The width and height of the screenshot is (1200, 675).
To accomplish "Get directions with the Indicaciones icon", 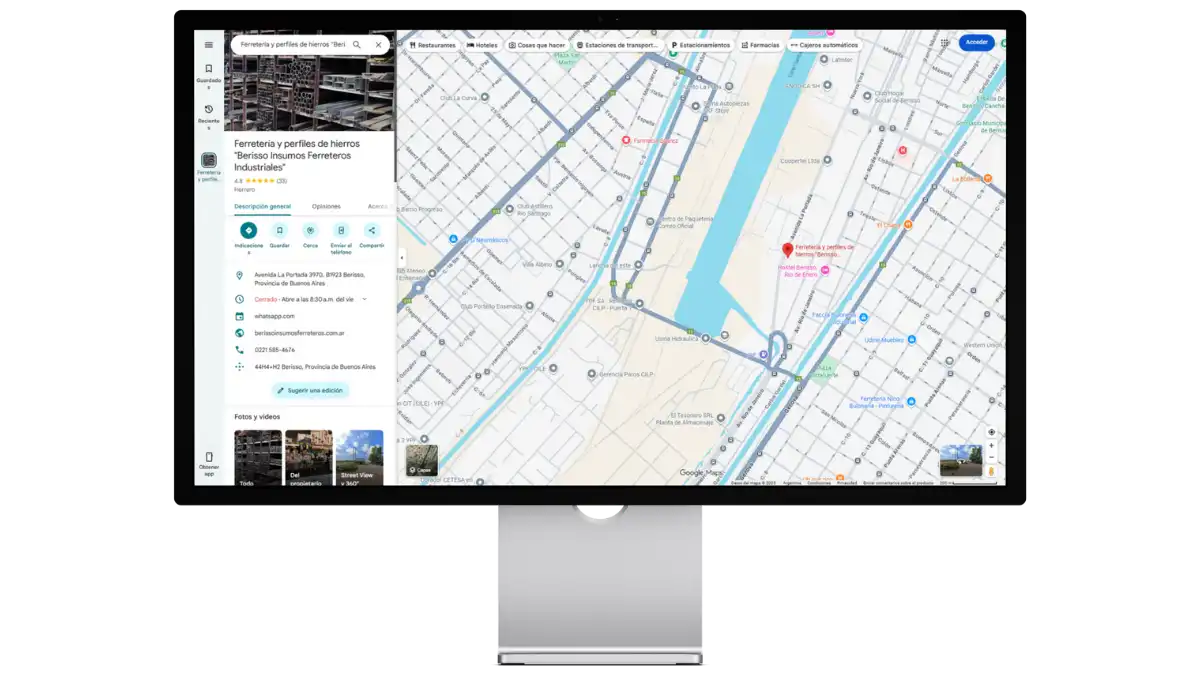I will point(248,231).
